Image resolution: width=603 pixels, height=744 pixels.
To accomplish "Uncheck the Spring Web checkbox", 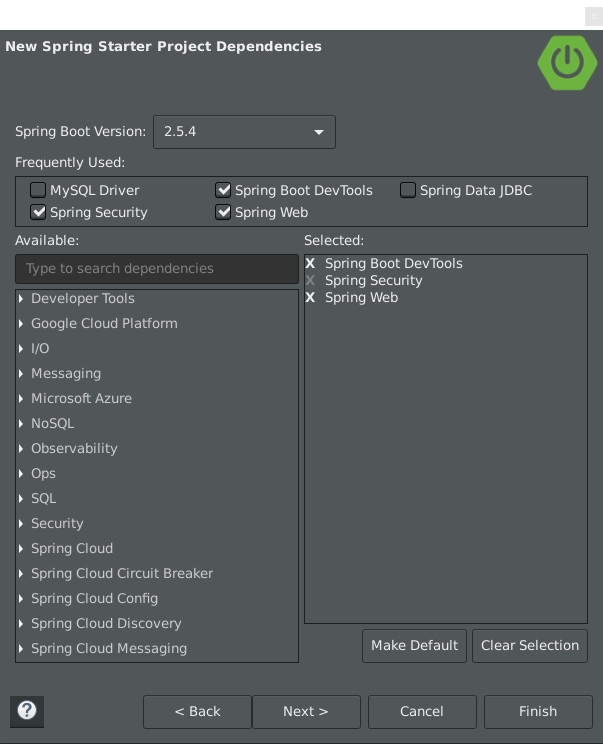I will click(223, 212).
